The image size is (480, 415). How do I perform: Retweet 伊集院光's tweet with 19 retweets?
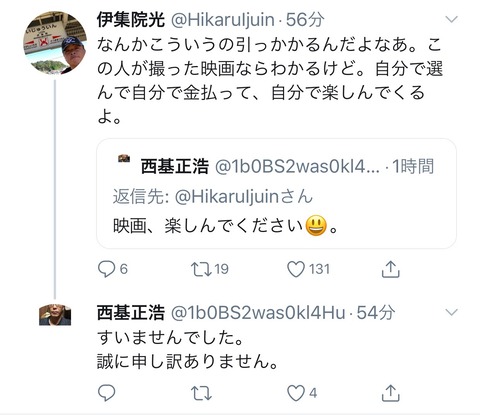pos(201,269)
